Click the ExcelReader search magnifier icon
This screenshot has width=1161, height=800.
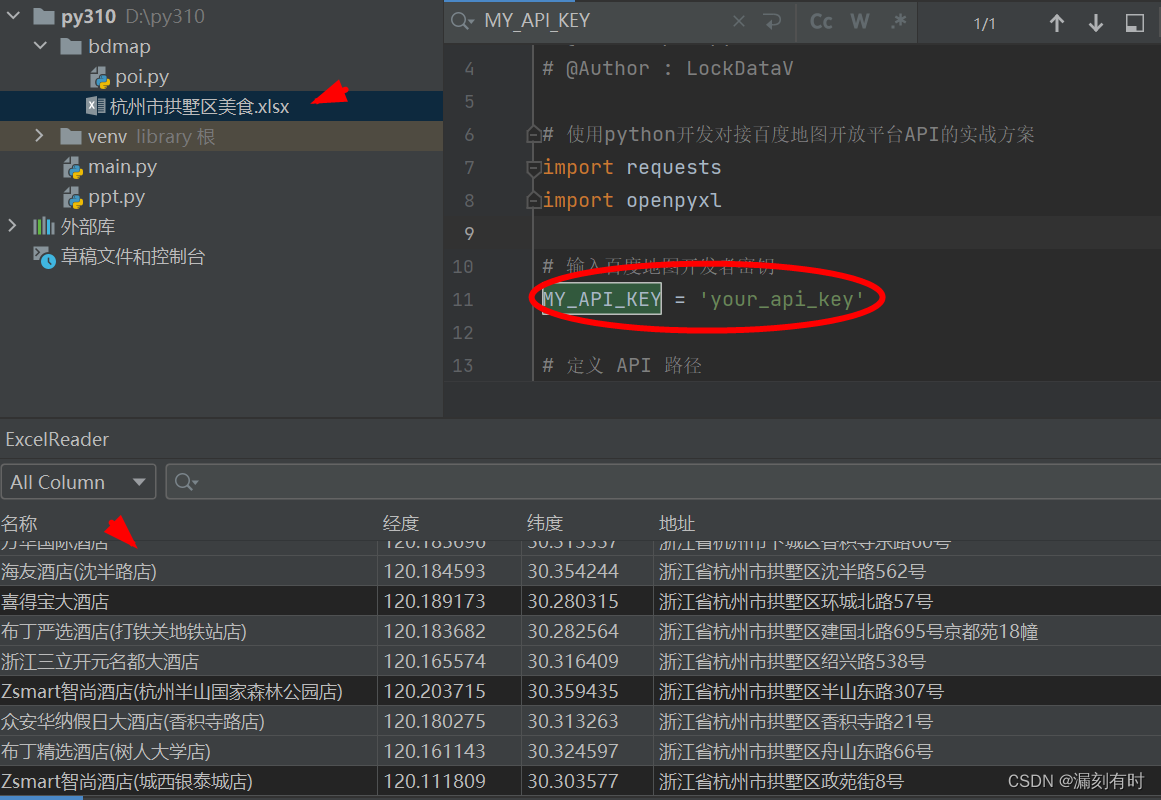point(186,482)
